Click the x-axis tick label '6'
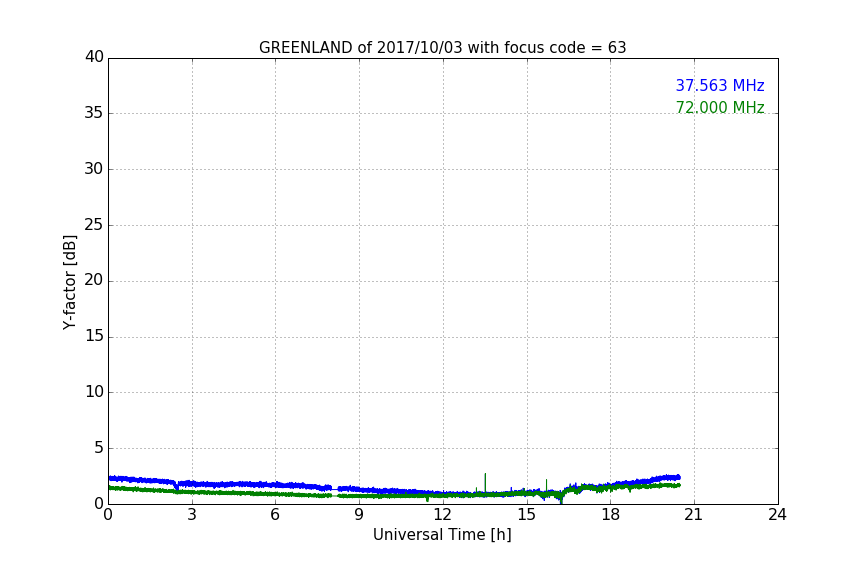This screenshot has height=576, width=864. tap(275, 515)
